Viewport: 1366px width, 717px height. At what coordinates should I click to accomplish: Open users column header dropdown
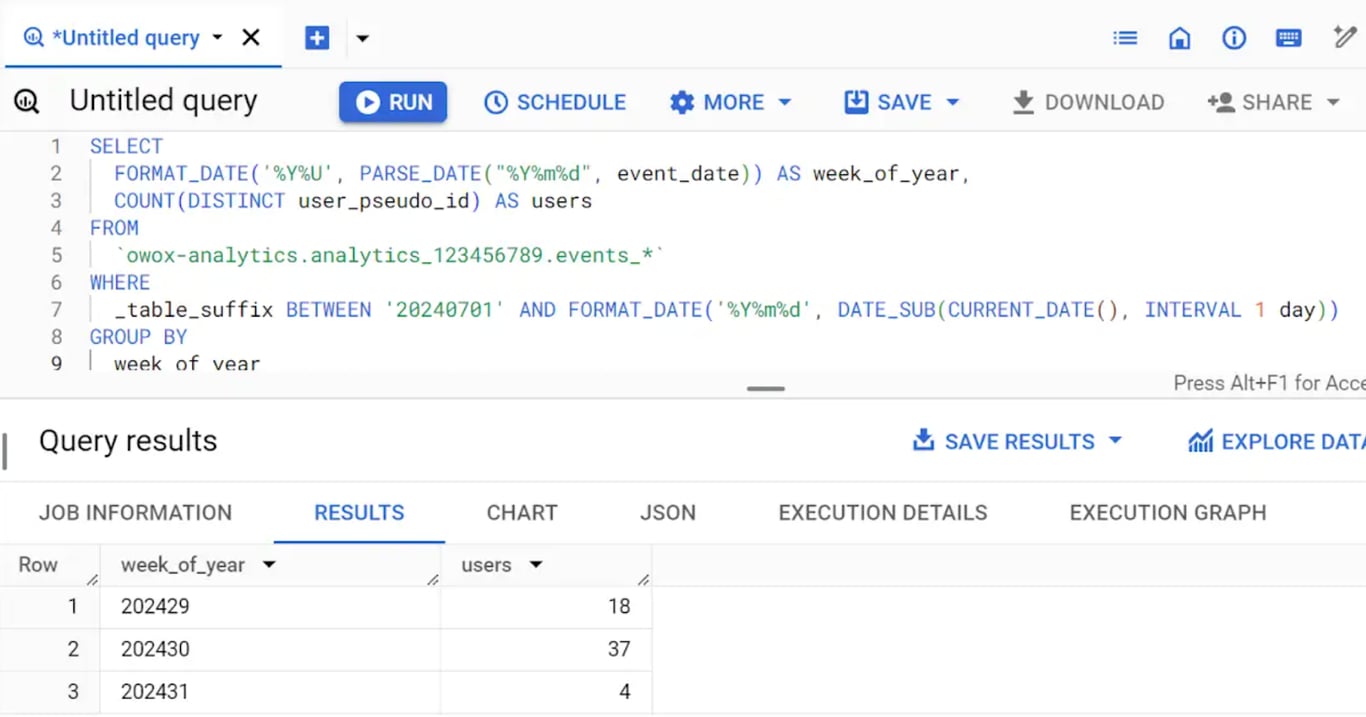tap(536, 565)
